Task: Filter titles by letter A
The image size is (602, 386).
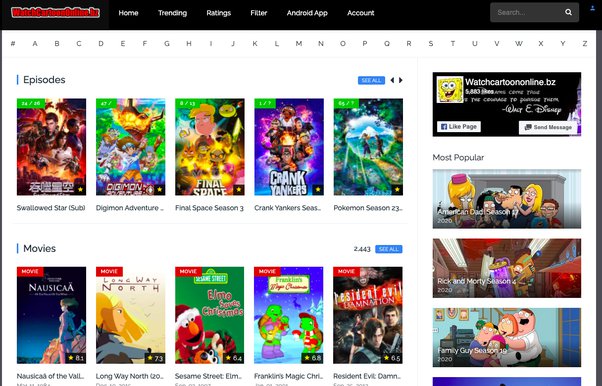Action: click(x=35, y=43)
